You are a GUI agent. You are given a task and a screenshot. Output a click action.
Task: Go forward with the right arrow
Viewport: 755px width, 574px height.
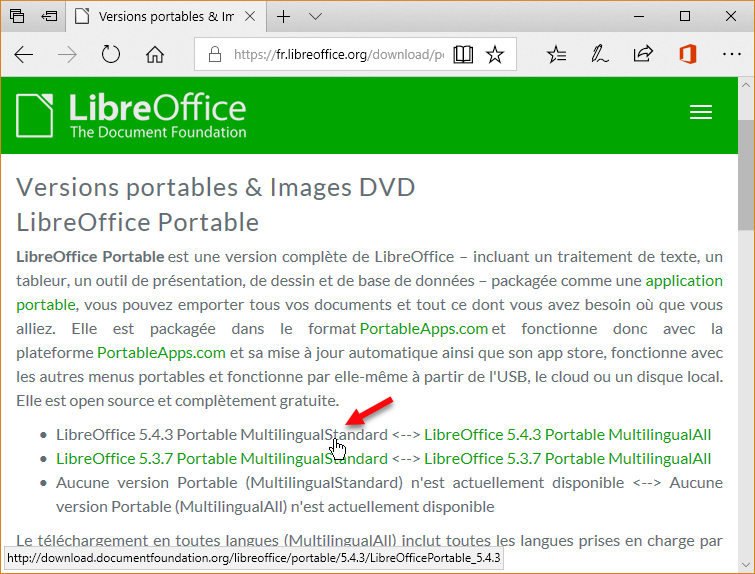pos(67,54)
